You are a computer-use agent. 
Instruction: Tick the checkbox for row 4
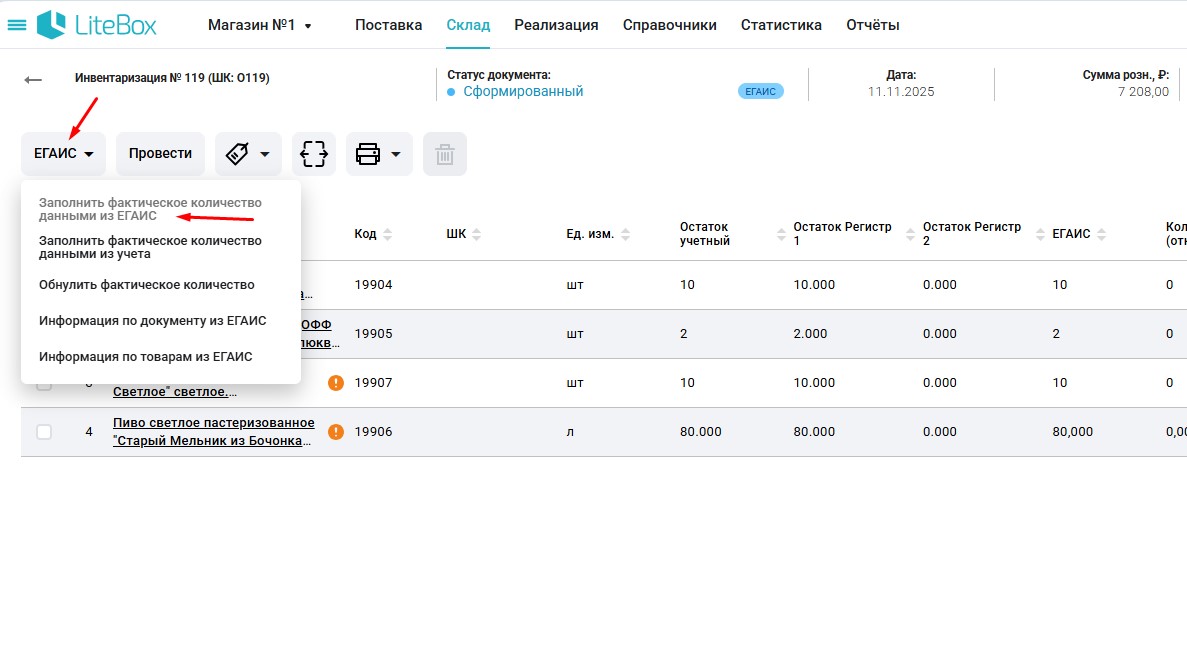point(44,432)
